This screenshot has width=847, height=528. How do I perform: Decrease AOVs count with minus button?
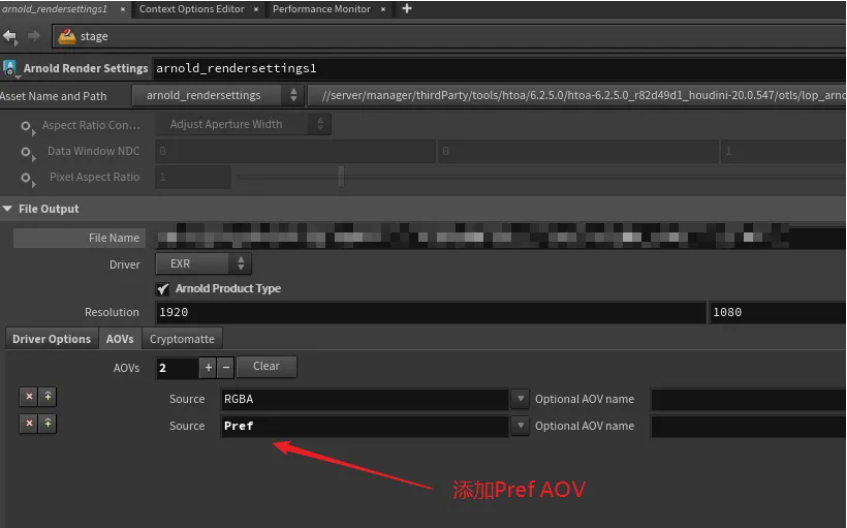[x=226, y=367]
